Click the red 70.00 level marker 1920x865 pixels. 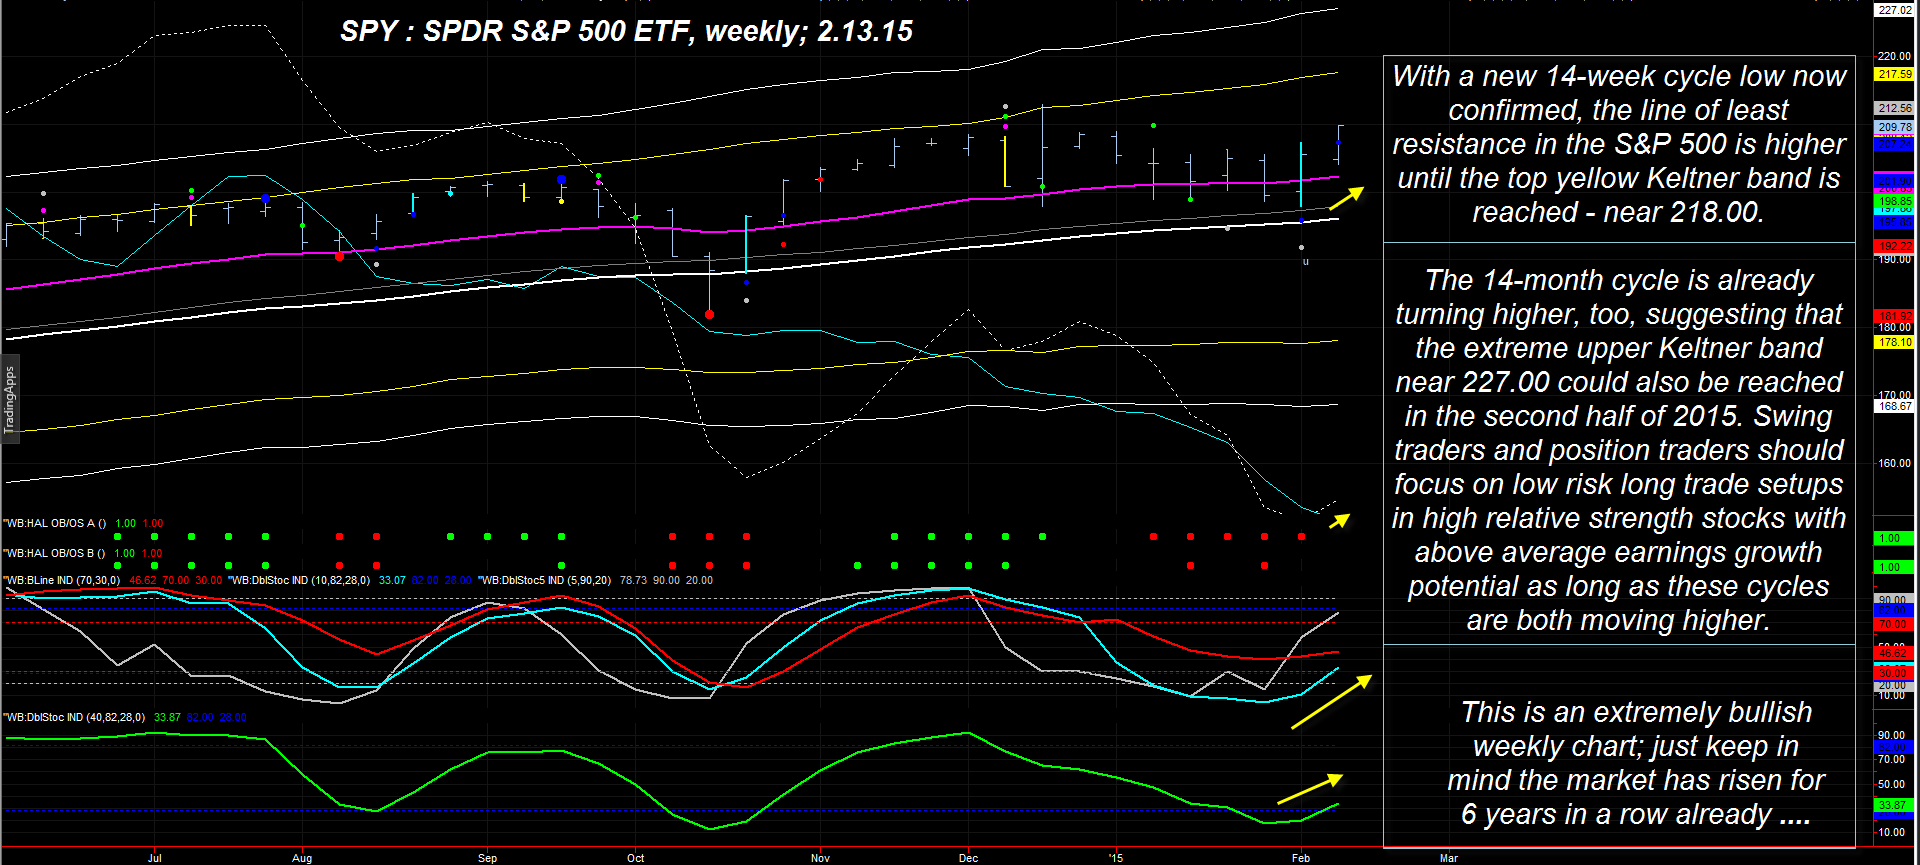pos(1894,624)
